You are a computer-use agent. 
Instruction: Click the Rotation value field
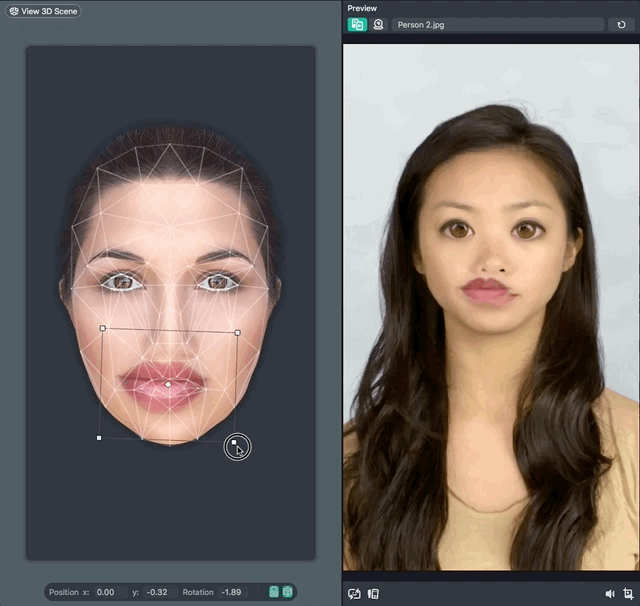(231, 592)
